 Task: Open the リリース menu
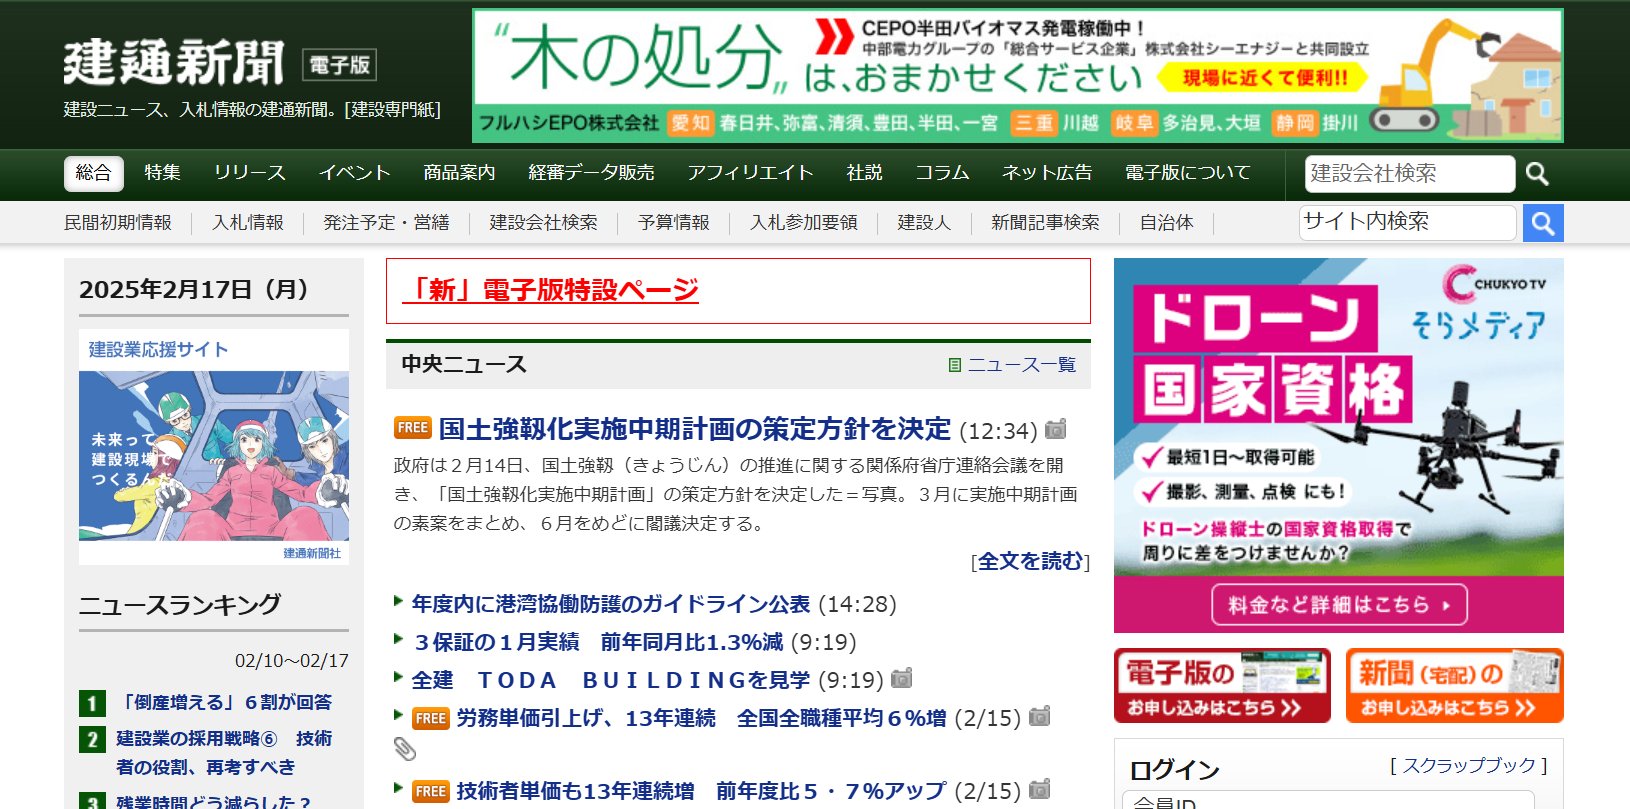250,173
